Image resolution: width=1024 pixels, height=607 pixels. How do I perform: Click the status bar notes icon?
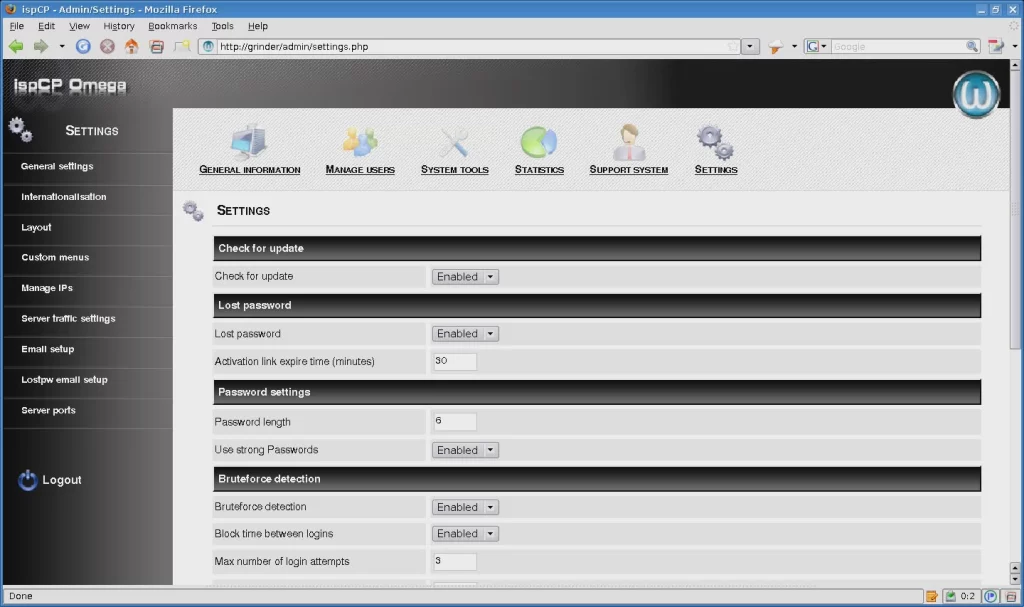click(x=932, y=596)
